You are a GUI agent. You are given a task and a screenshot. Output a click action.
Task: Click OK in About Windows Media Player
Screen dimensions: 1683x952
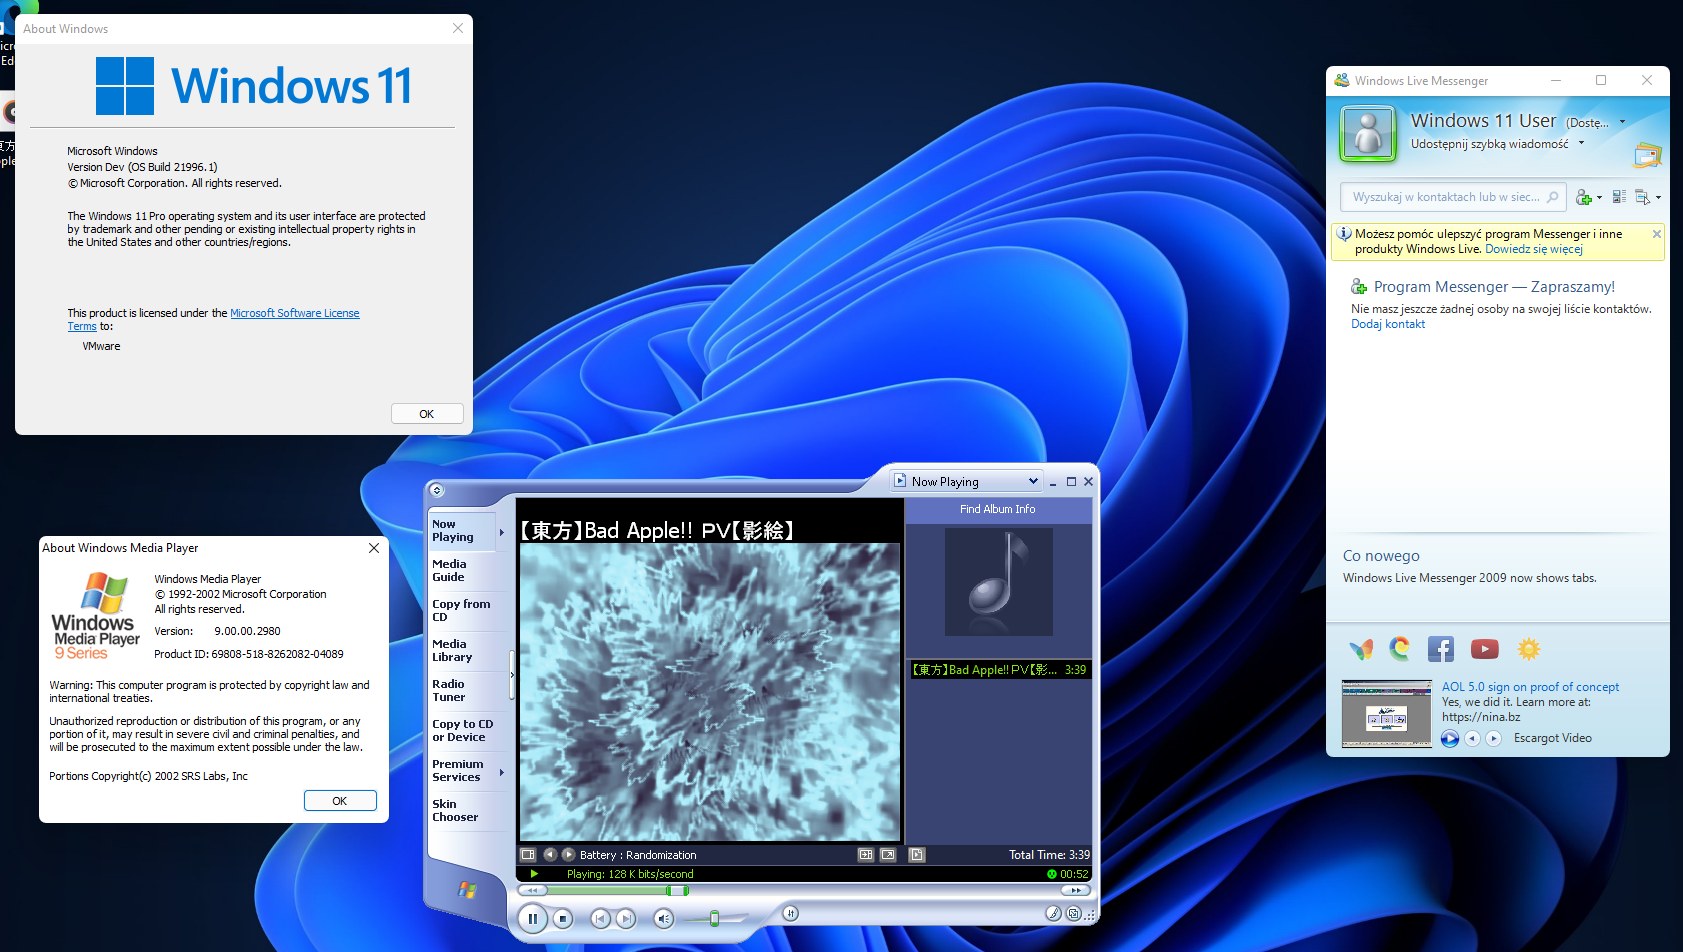point(340,801)
